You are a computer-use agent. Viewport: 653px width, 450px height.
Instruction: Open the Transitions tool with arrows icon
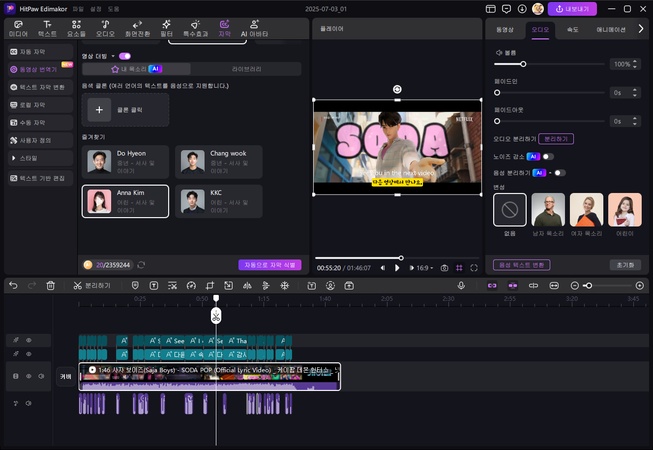pyautogui.click(x=137, y=29)
